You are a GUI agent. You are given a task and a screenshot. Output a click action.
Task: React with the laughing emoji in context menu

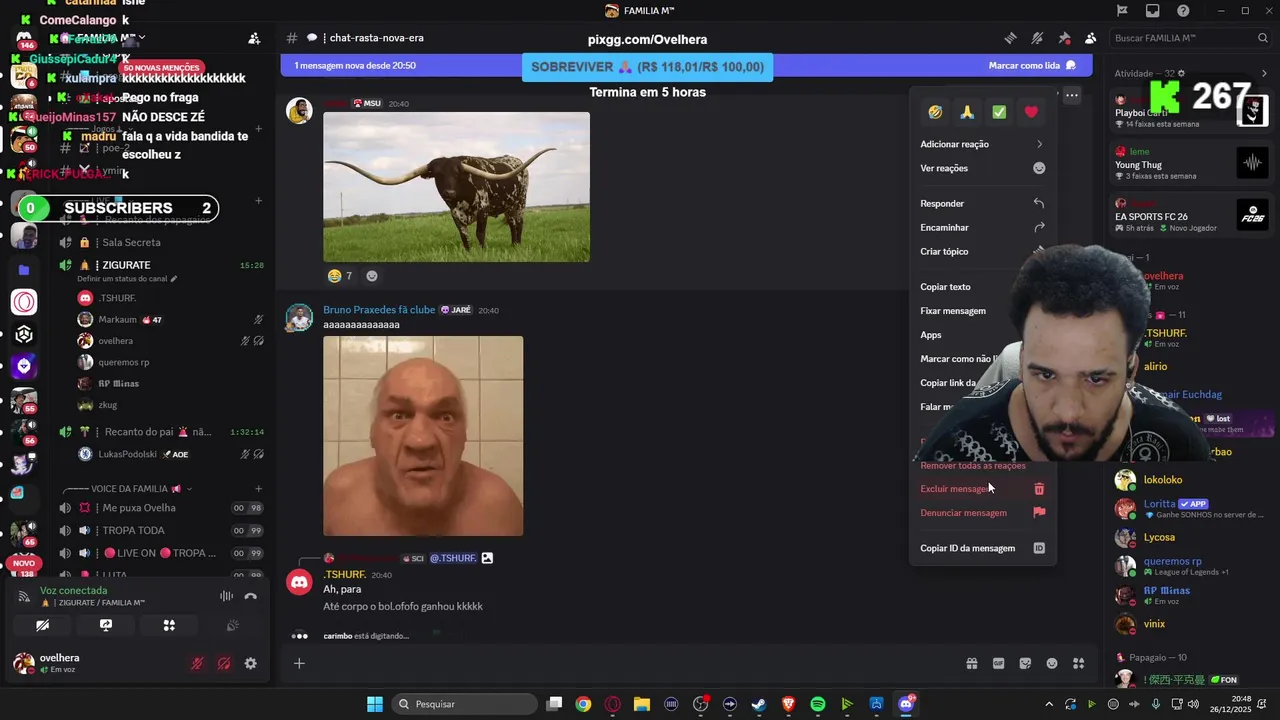pyautogui.click(x=935, y=112)
